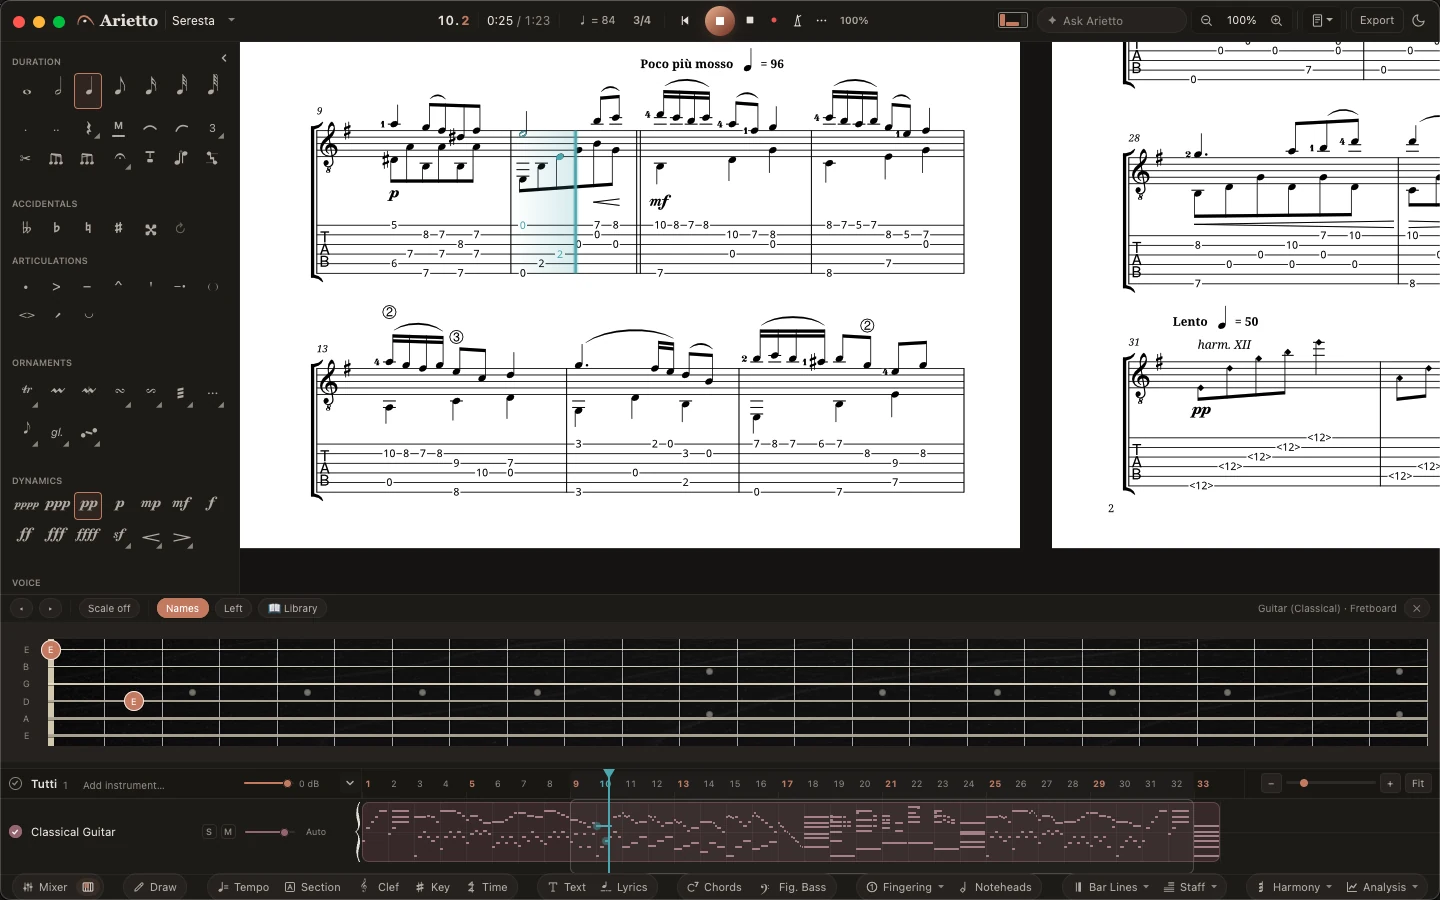This screenshot has height=900, width=1440.
Task: Zoom out the score view
Action: click(x=1206, y=20)
